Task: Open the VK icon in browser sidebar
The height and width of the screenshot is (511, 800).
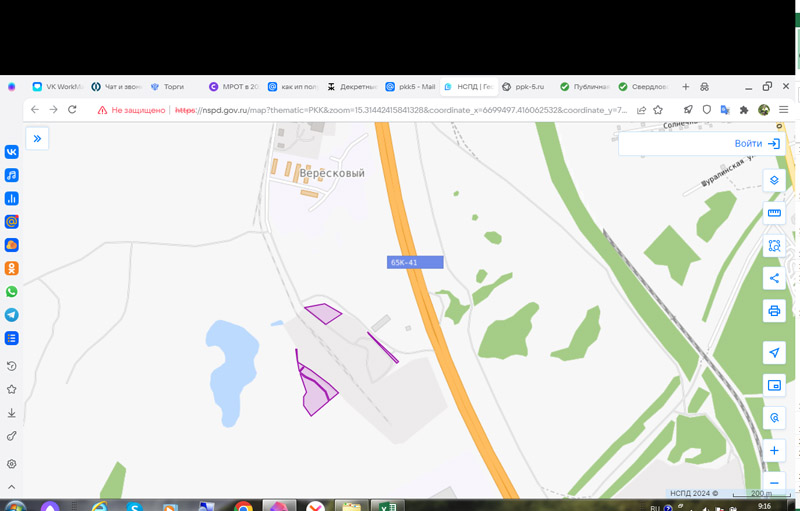Action: tap(12, 152)
